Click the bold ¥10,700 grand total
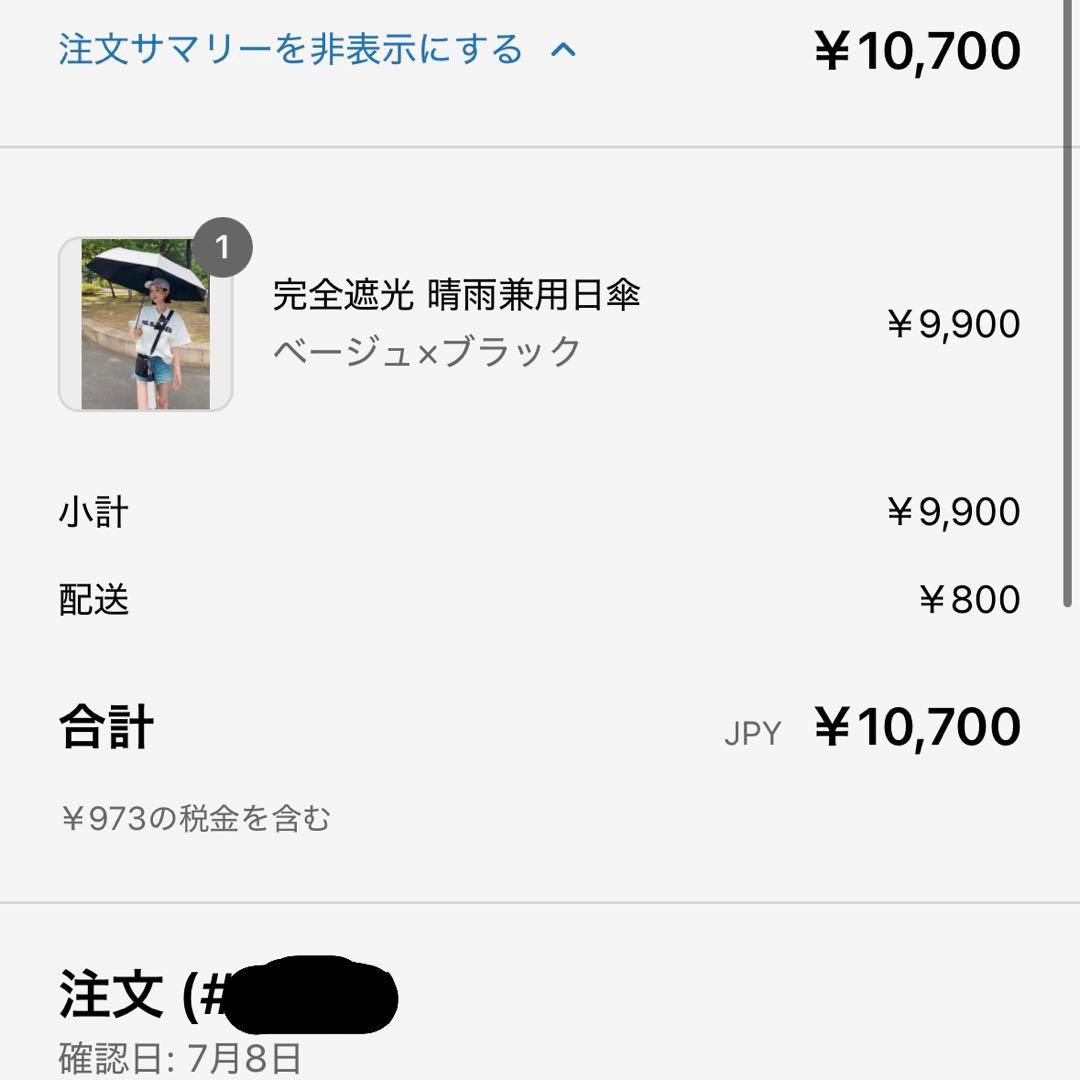This screenshot has height=1080, width=1080. tap(918, 727)
